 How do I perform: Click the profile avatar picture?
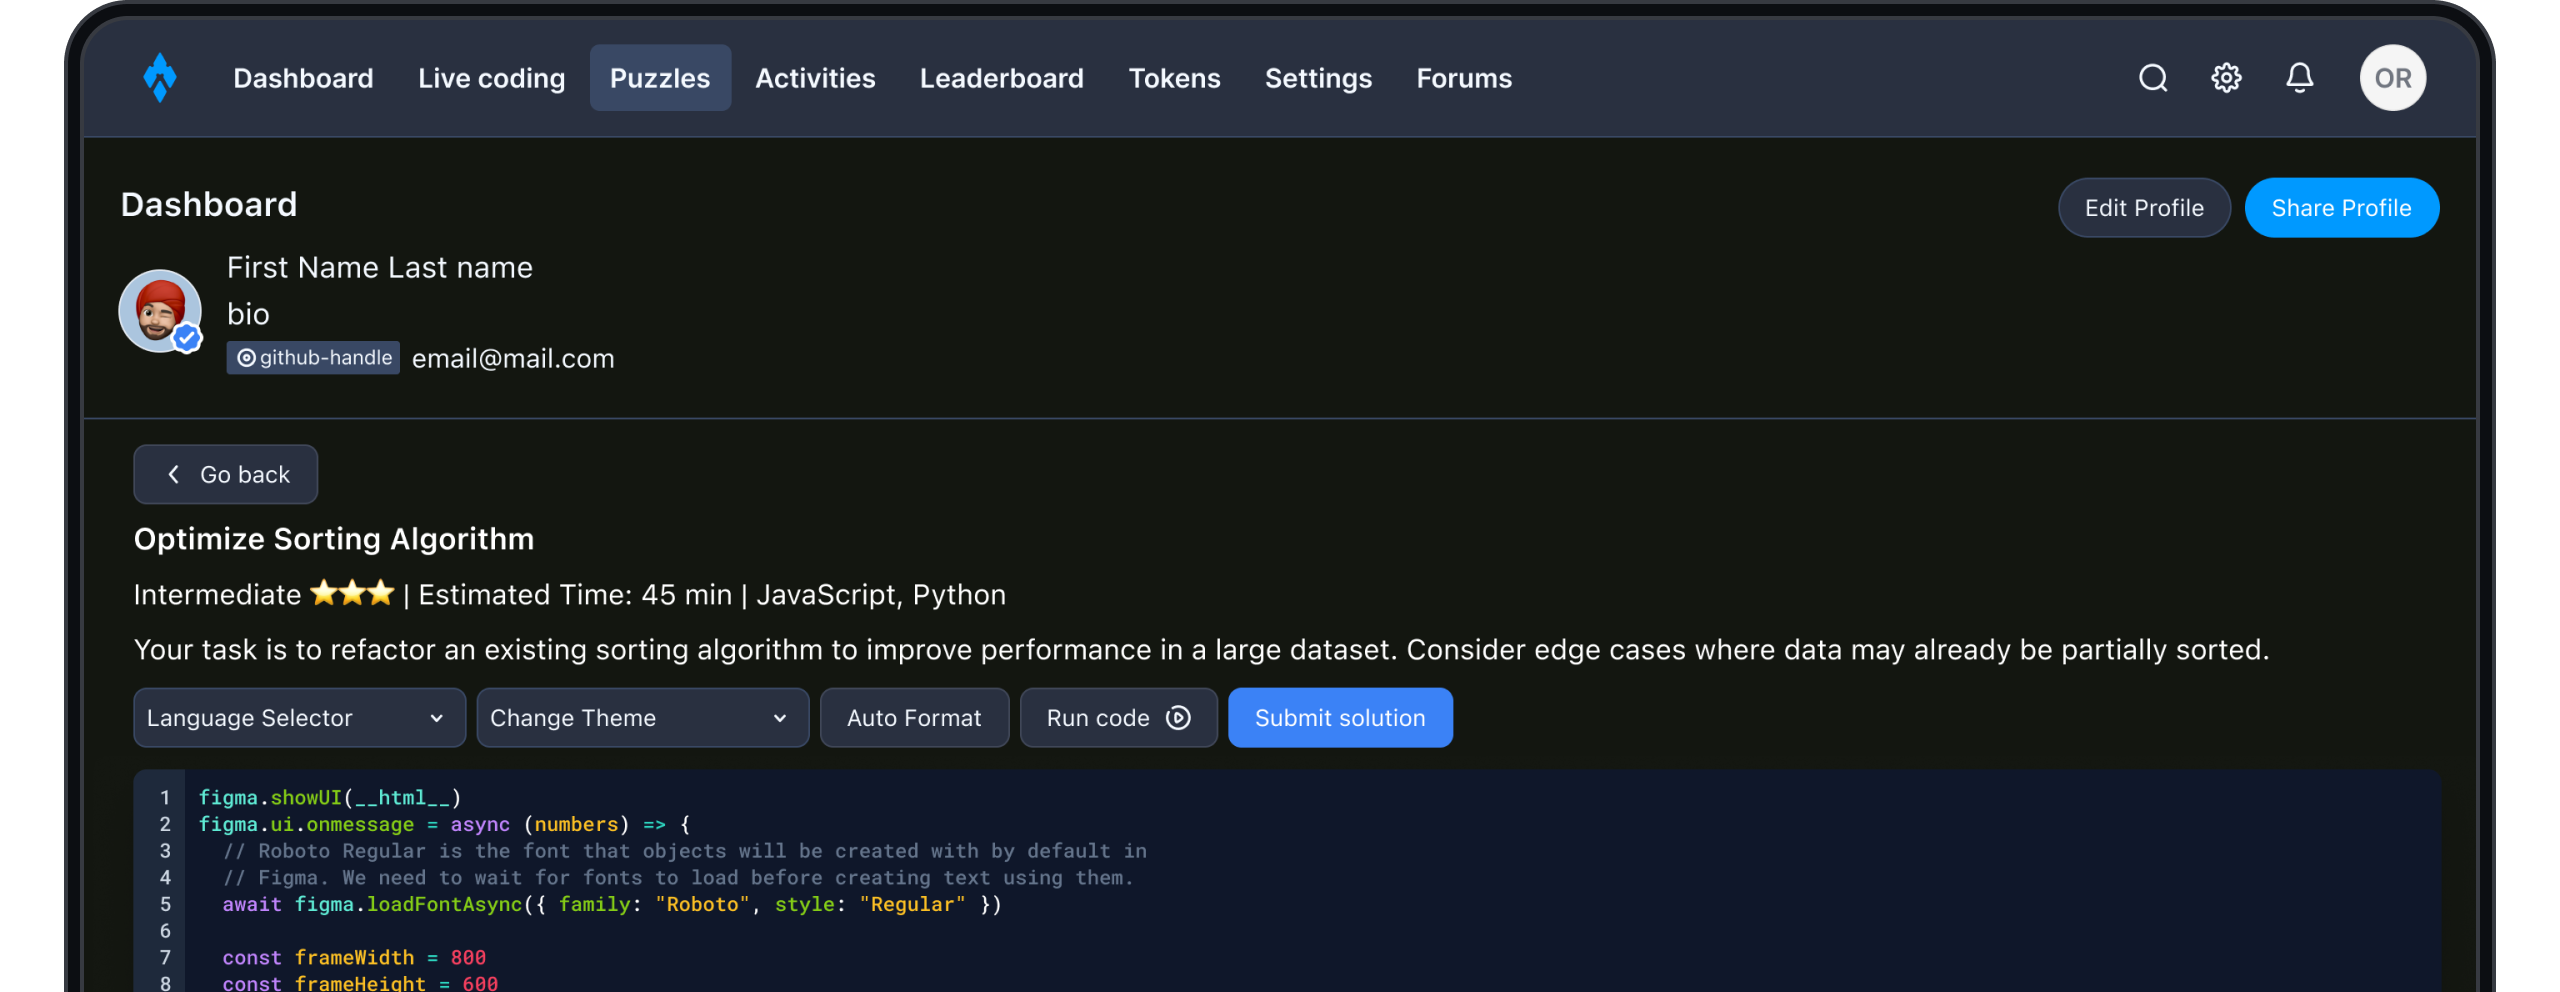pos(160,311)
